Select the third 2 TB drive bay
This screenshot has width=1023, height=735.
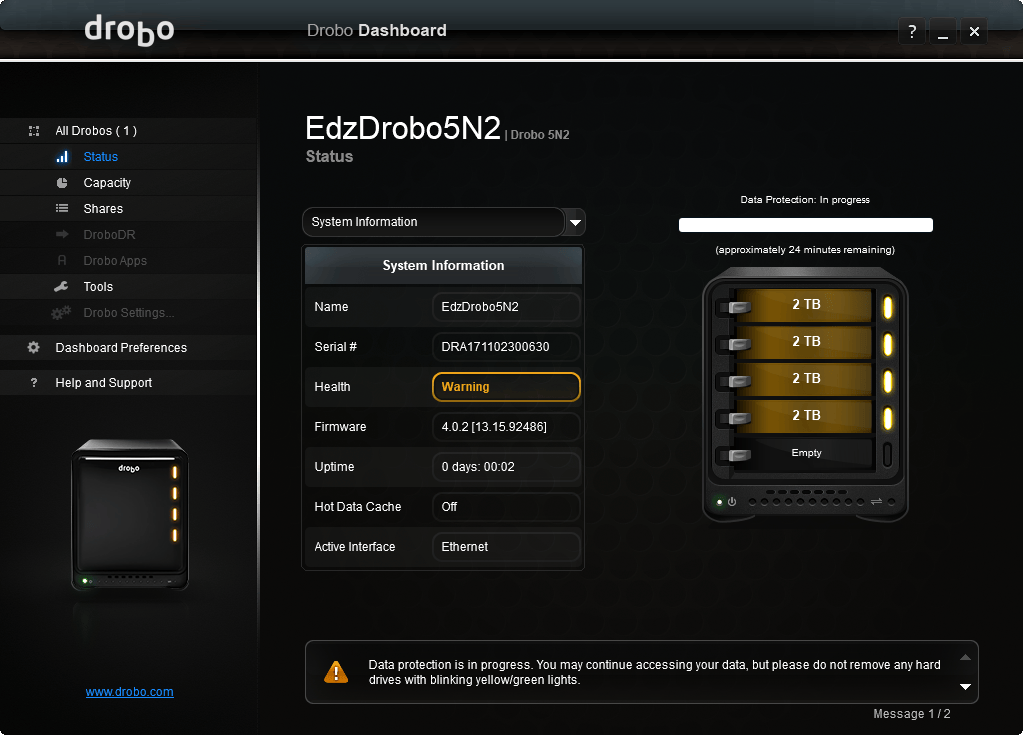tap(806, 378)
